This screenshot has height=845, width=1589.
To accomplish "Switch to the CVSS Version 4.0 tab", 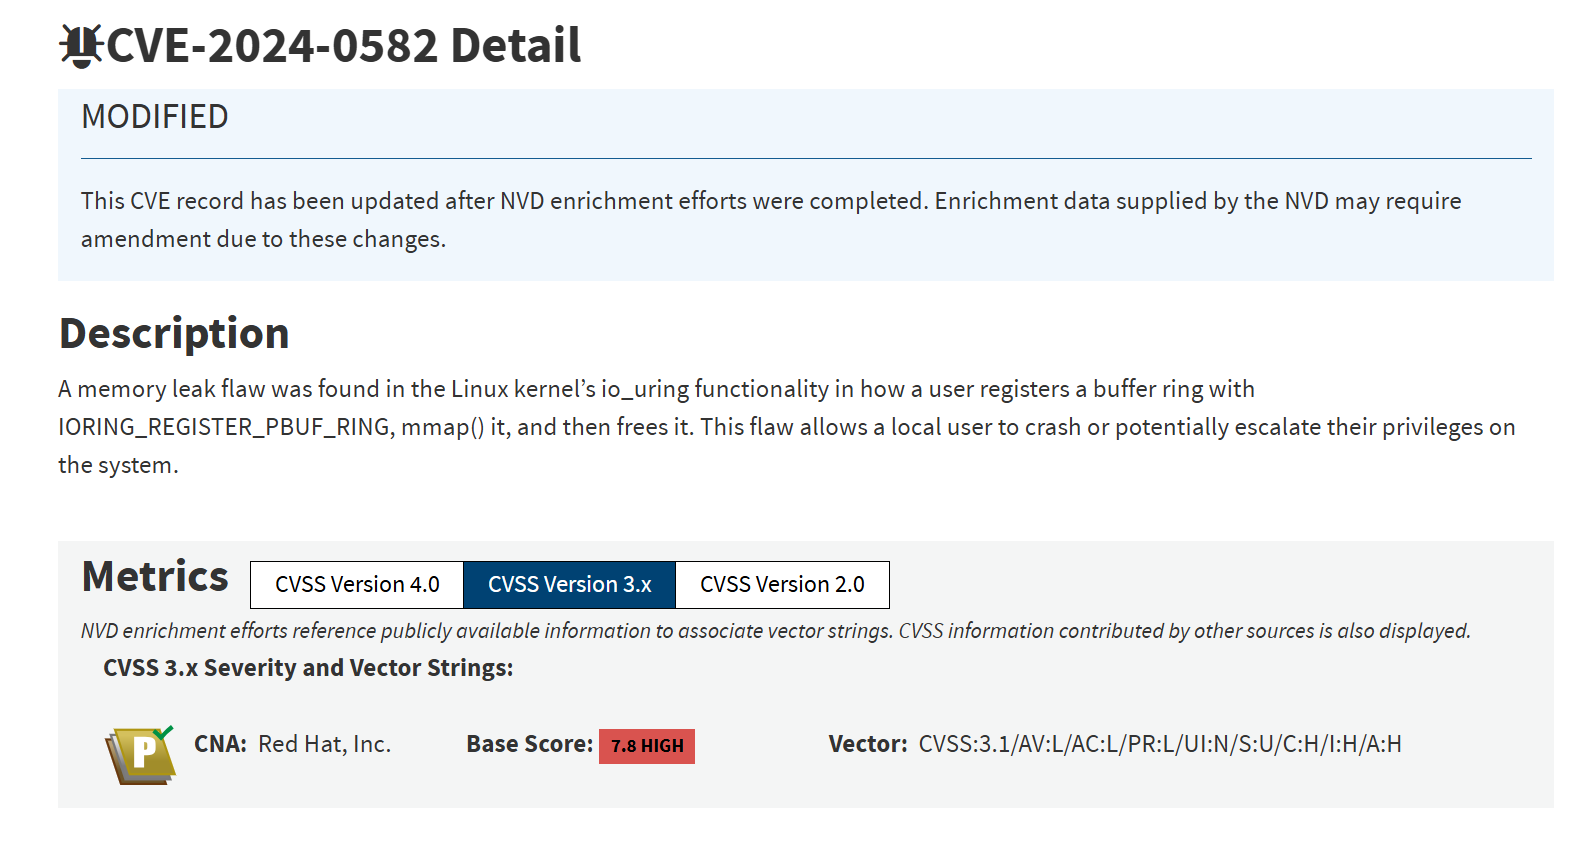I will (357, 585).
